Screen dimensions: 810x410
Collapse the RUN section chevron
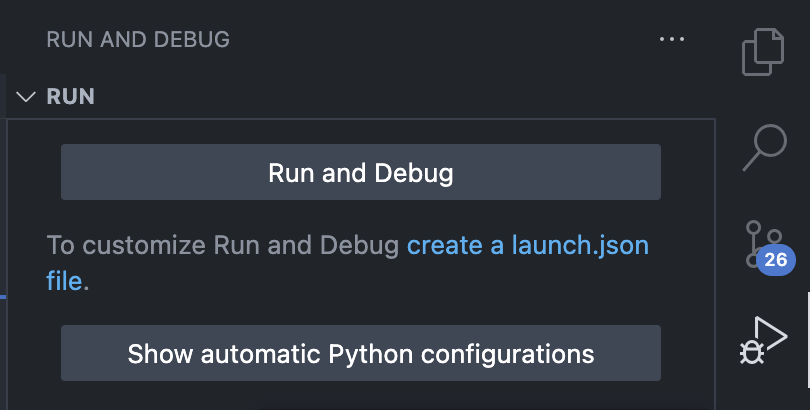pos(26,97)
